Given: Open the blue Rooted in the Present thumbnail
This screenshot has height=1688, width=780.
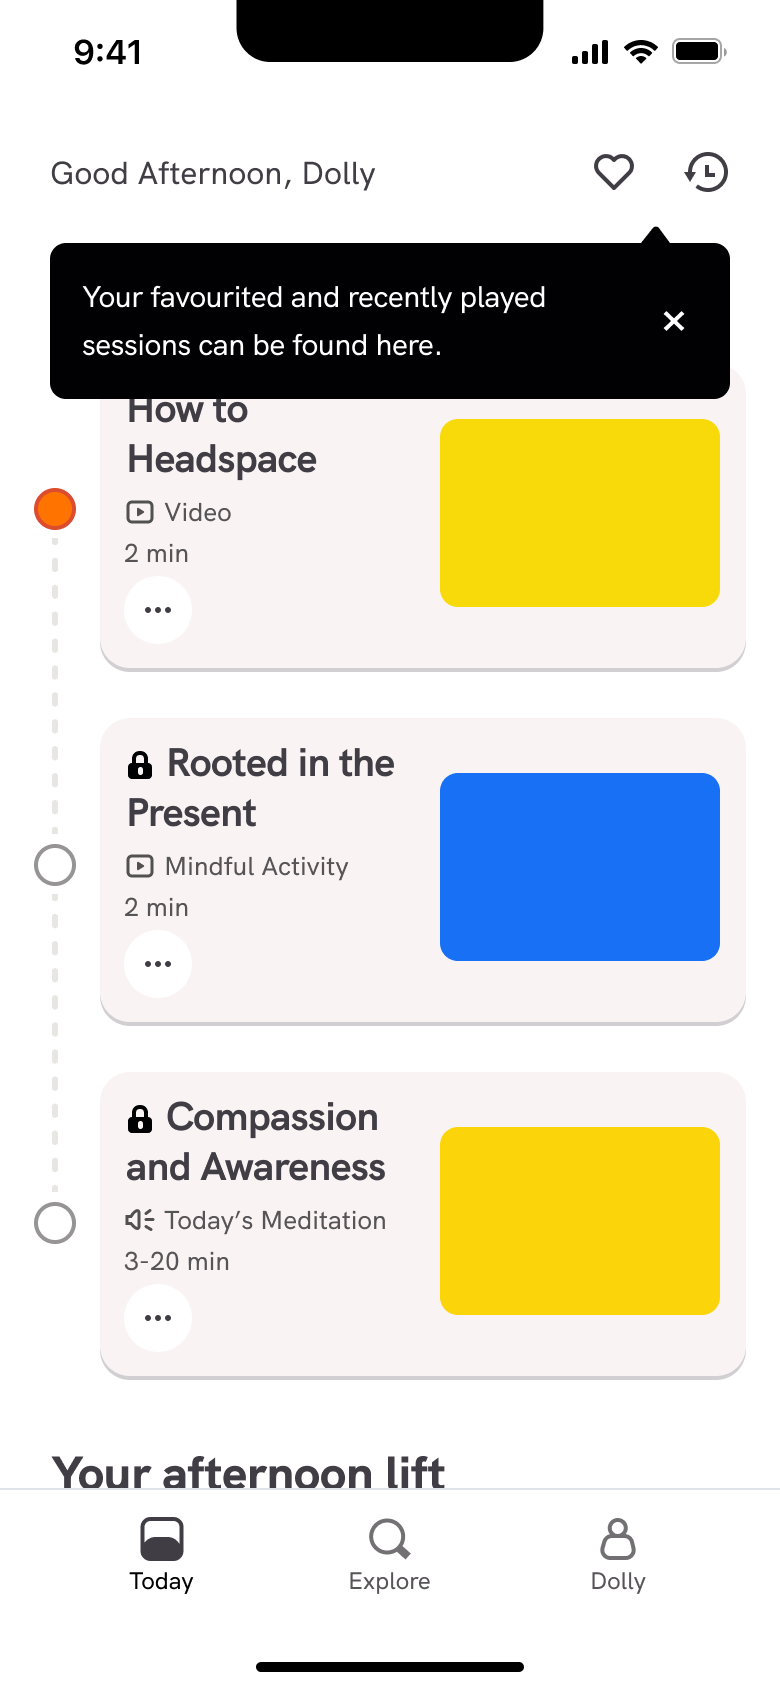Looking at the screenshot, I should tap(580, 867).
